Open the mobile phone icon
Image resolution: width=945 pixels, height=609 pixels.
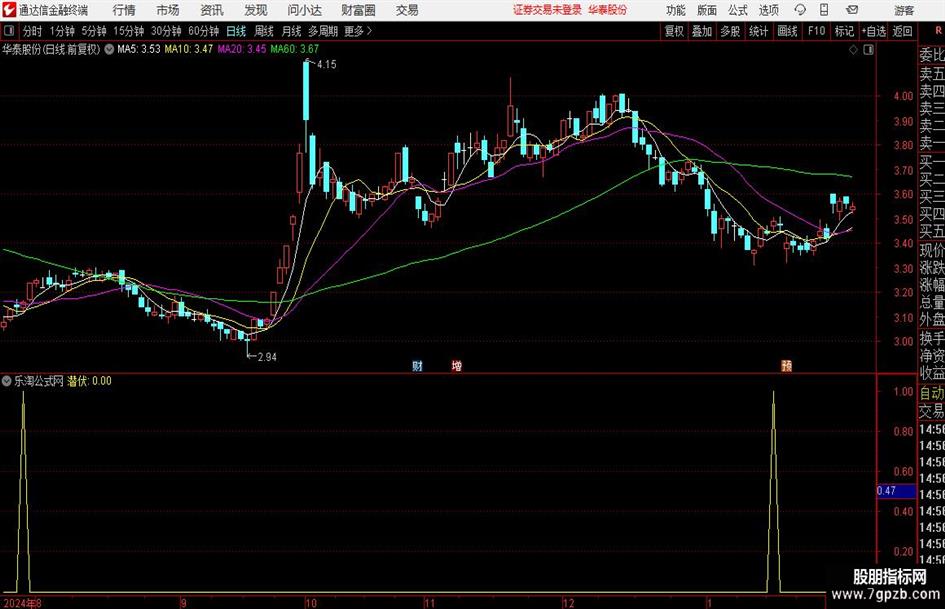(824, 10)
